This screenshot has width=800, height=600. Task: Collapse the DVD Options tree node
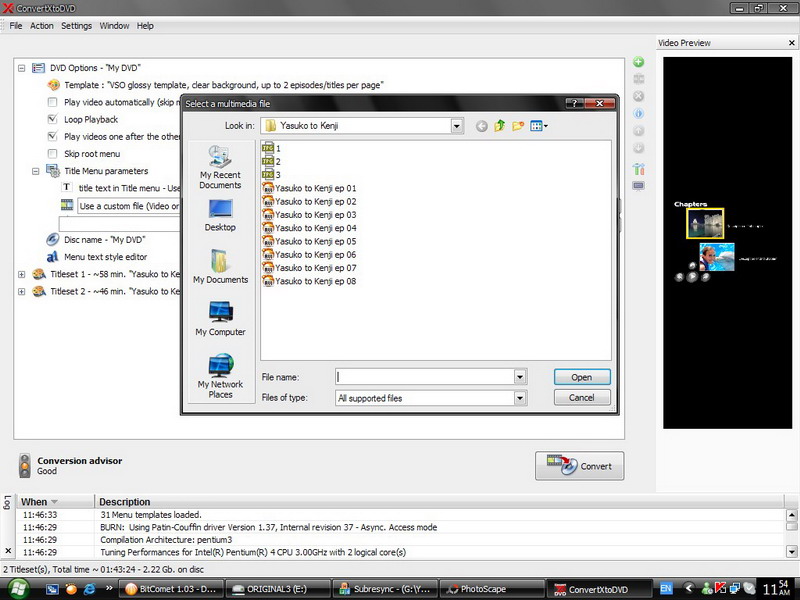click(21, 68)
